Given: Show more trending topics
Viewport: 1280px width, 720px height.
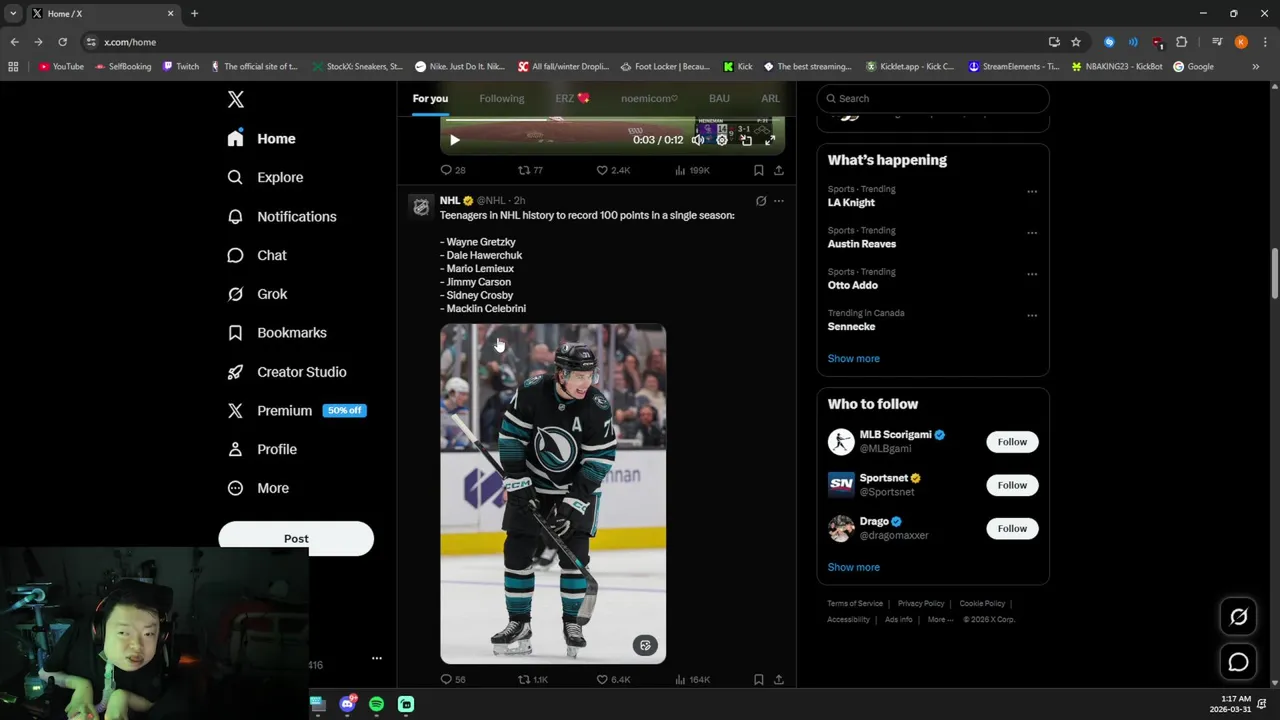Looking at the screenshot, I should pos(853,358).
